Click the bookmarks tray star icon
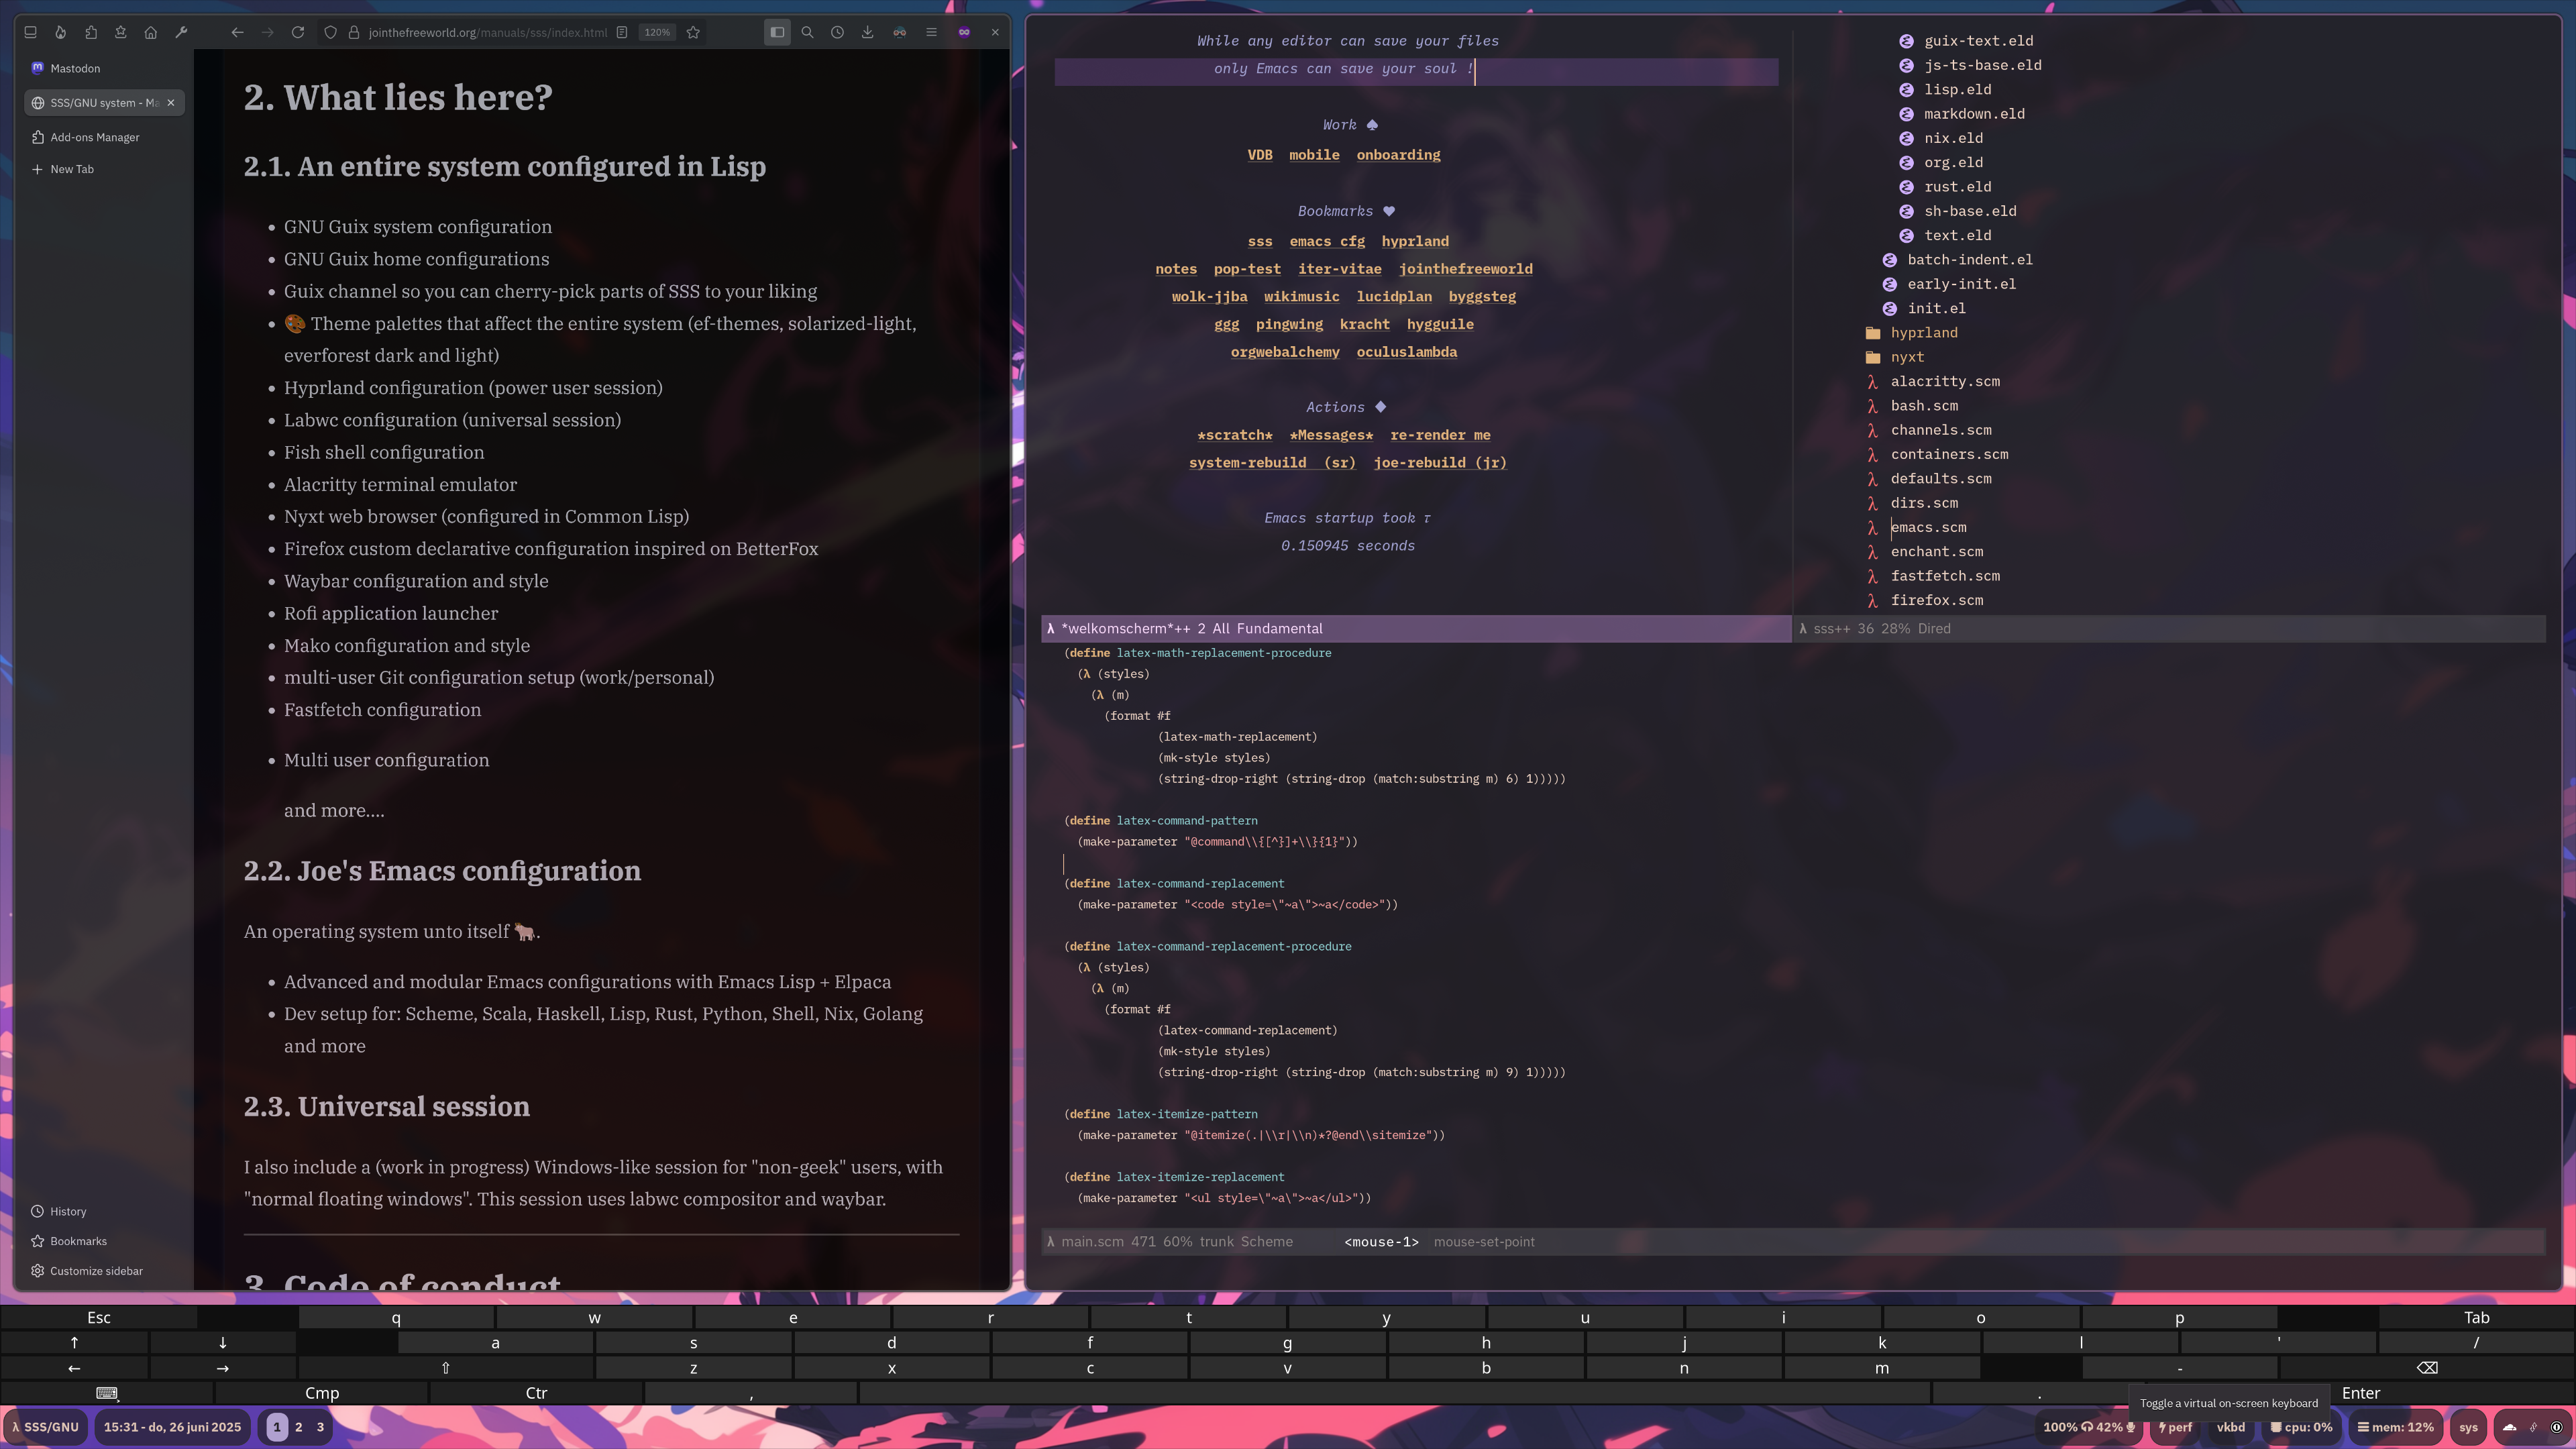Image resolution: width=2576 pixels, height=1449 pixels. point(121,32)
